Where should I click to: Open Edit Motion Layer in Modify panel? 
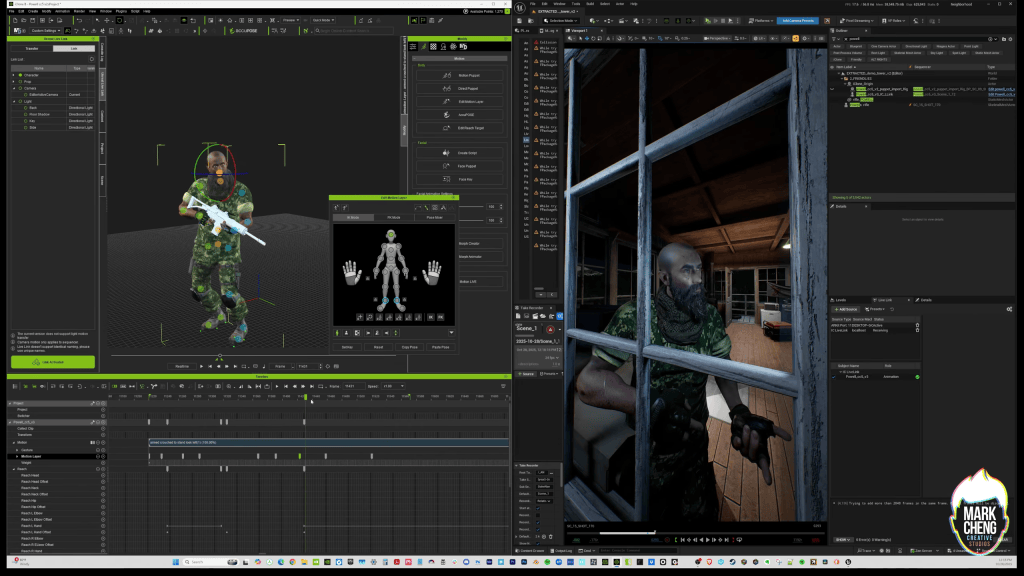pos(460,101)
